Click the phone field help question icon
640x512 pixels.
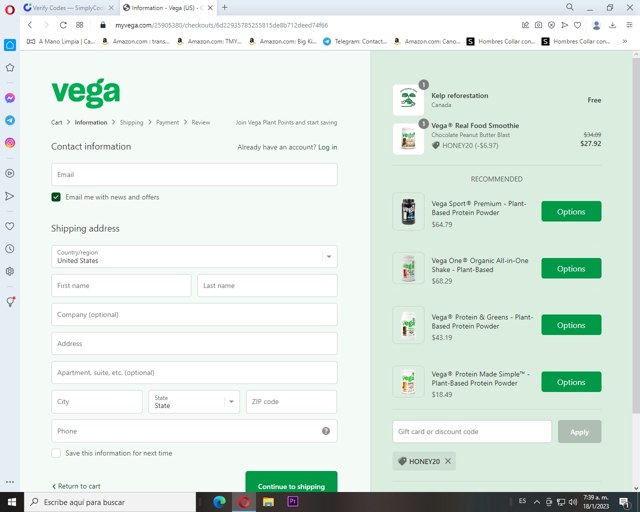click(x=326, y=431)
